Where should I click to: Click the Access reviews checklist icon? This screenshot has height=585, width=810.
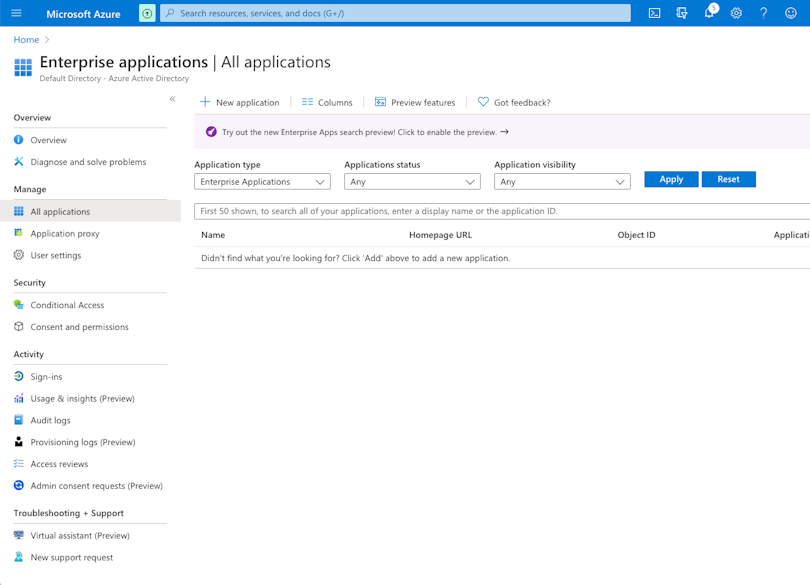pos(19,464)
